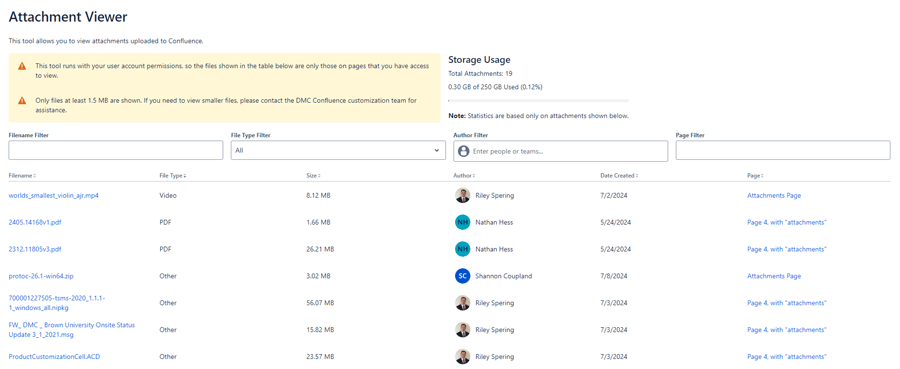This screenshot has width=900, height=369.
Task: Focus the Page Filter text box
Action: [x=783, y=150]
